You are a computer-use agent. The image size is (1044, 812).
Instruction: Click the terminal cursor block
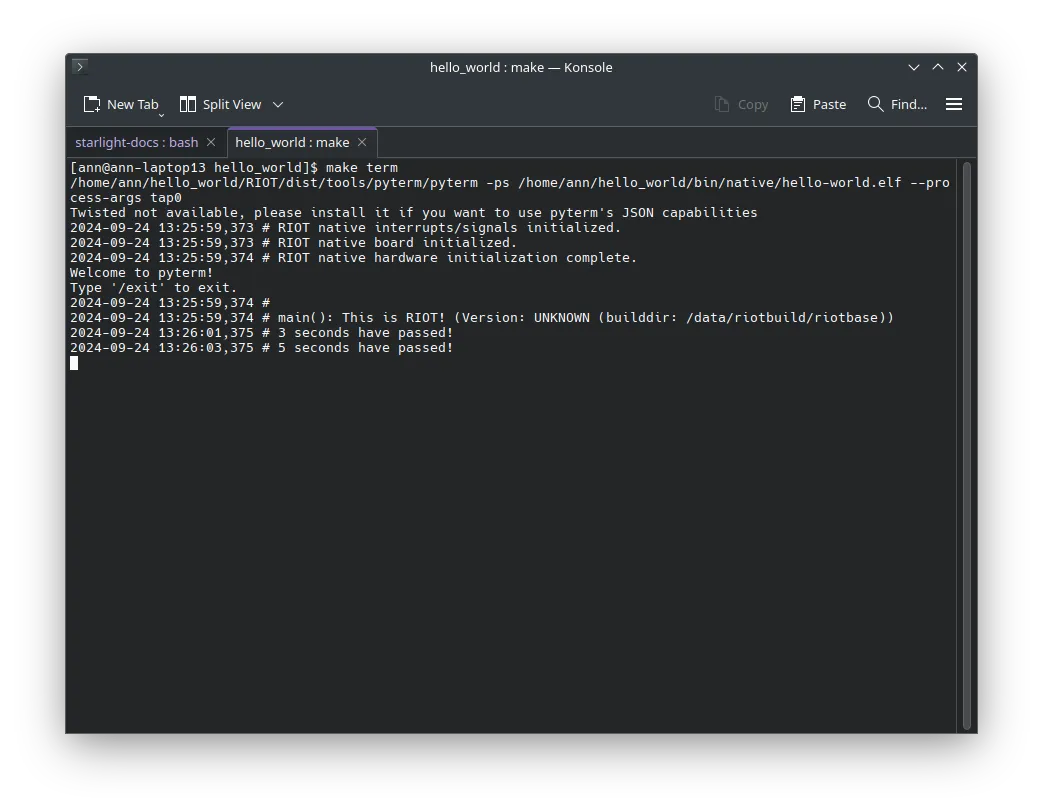click(x=74, y=363)
